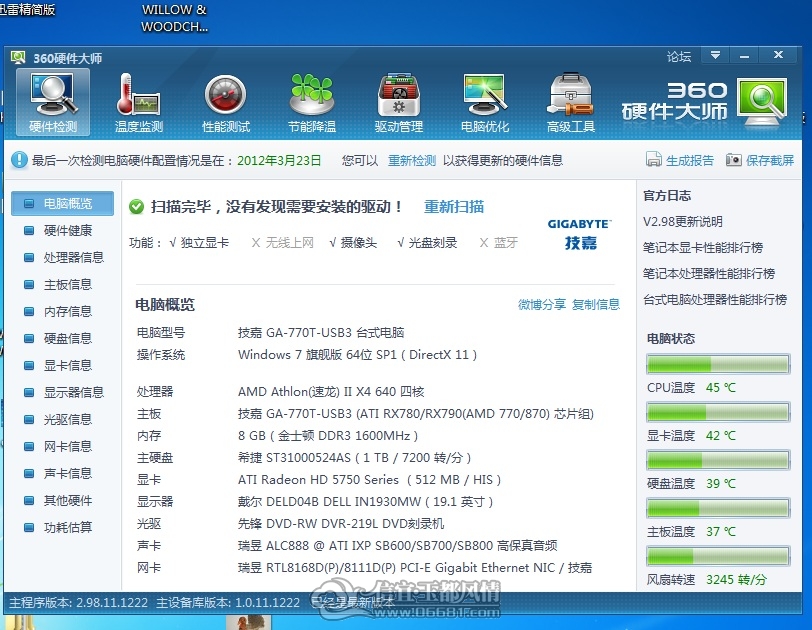Click the CPU温度 progress bar
This screenshot has width=812, height=630.
[718, 364]
